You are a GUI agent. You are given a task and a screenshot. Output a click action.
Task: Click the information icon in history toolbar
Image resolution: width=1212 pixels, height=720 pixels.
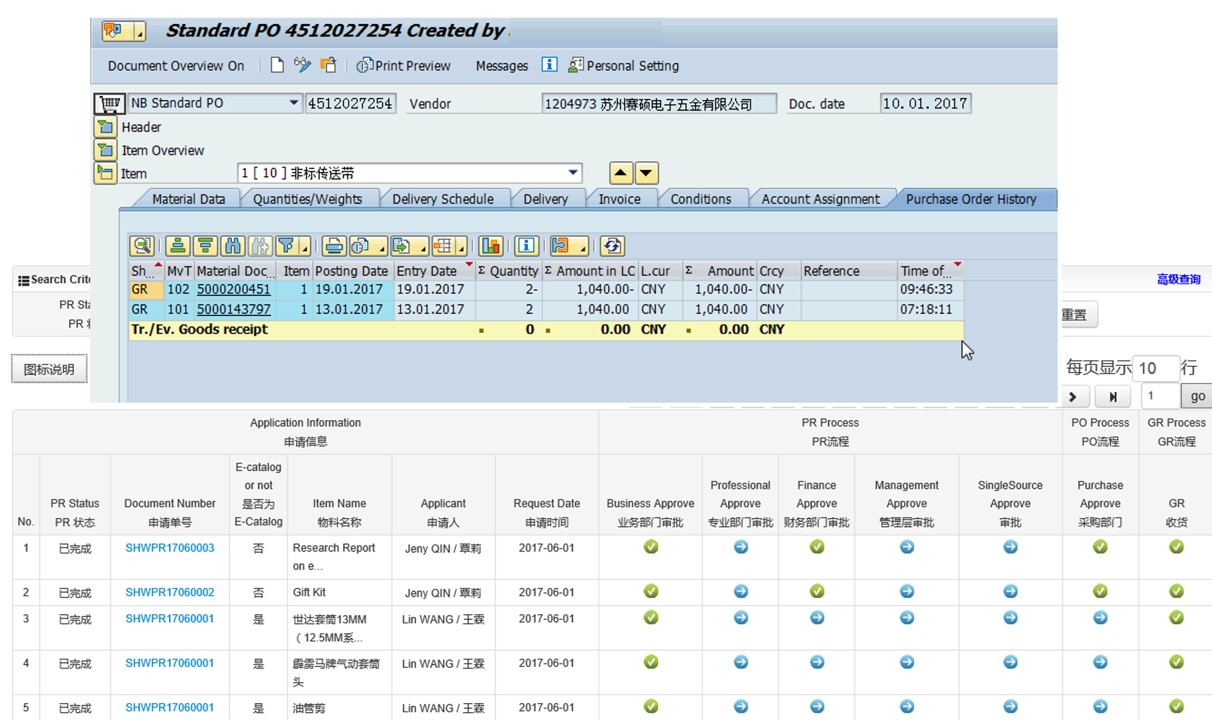pos(527,245)
